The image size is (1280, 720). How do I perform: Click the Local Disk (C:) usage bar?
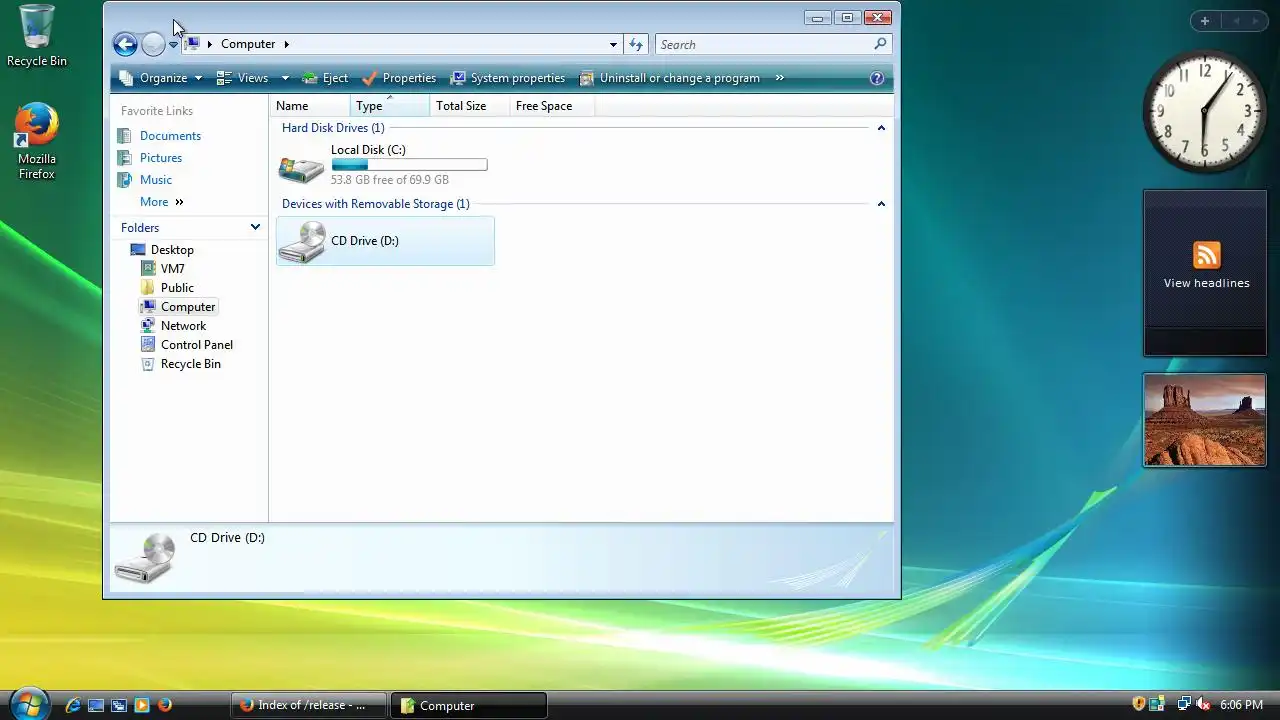pos(409,165)
